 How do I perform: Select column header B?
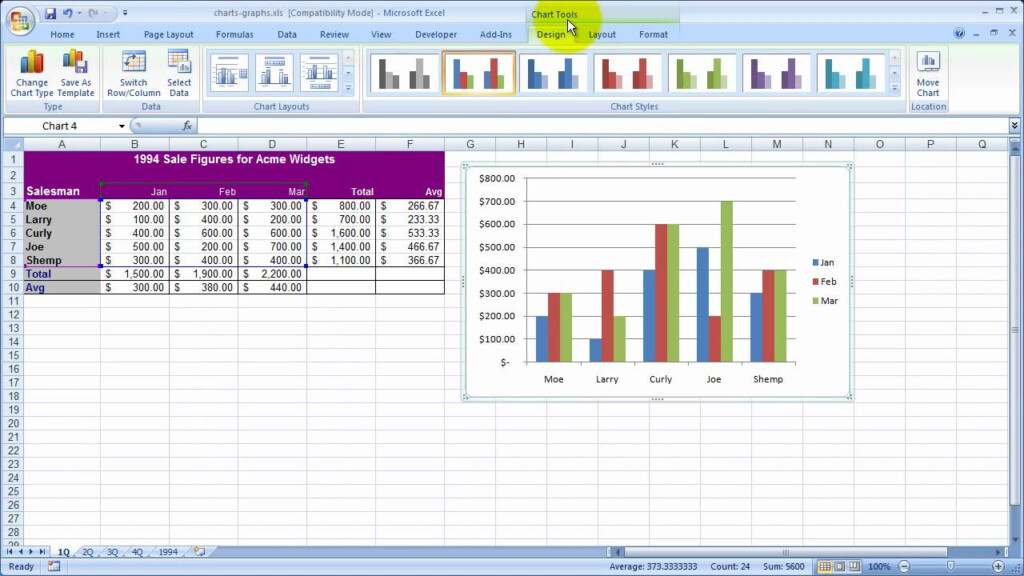coord(135,144)
